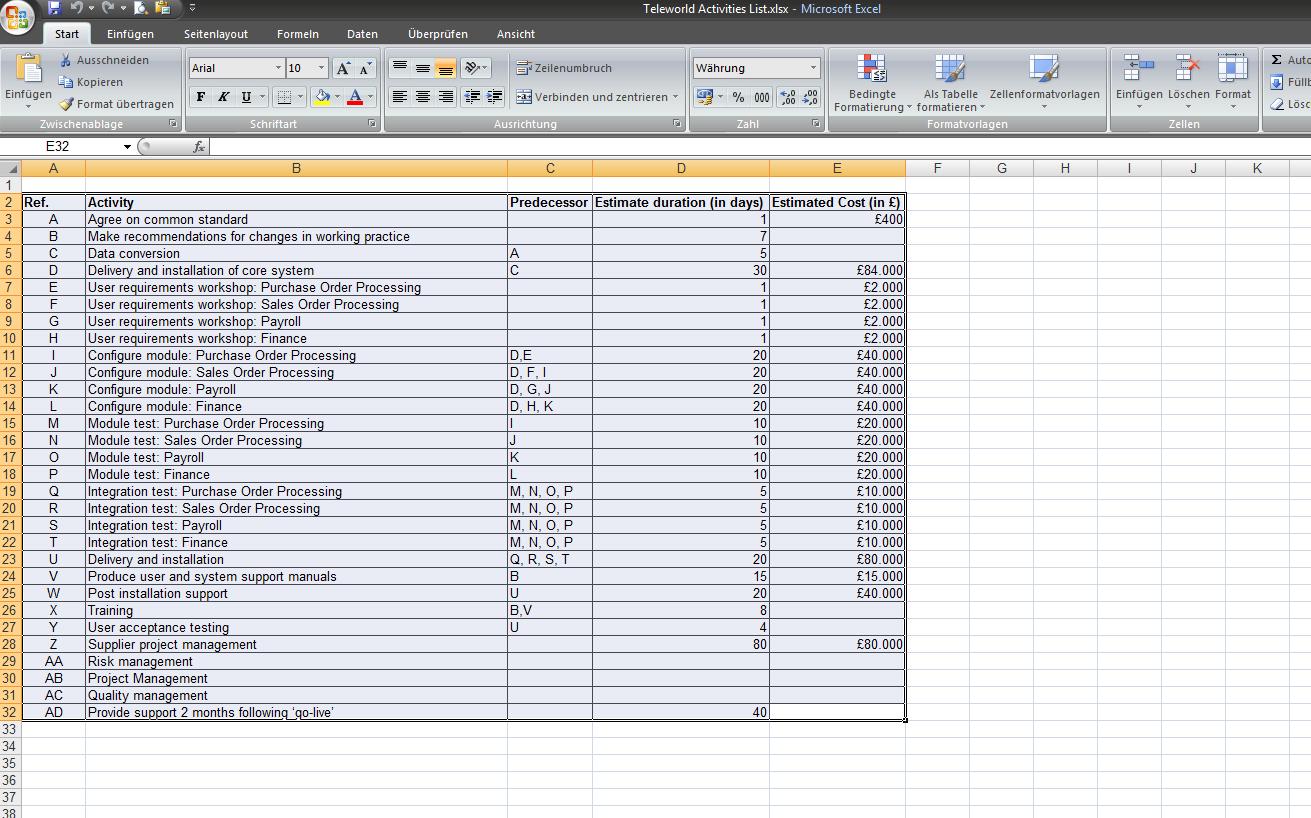This screenshot has height=818, width=1311.
Task: Click the percent style icon
Action: (x=738, y=97)
